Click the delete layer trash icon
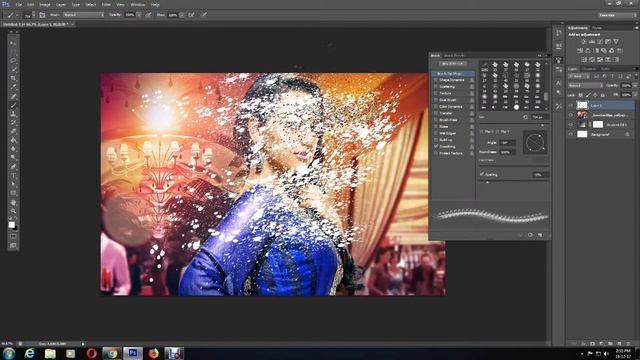640x360 pixels. (x=629, y=344)
